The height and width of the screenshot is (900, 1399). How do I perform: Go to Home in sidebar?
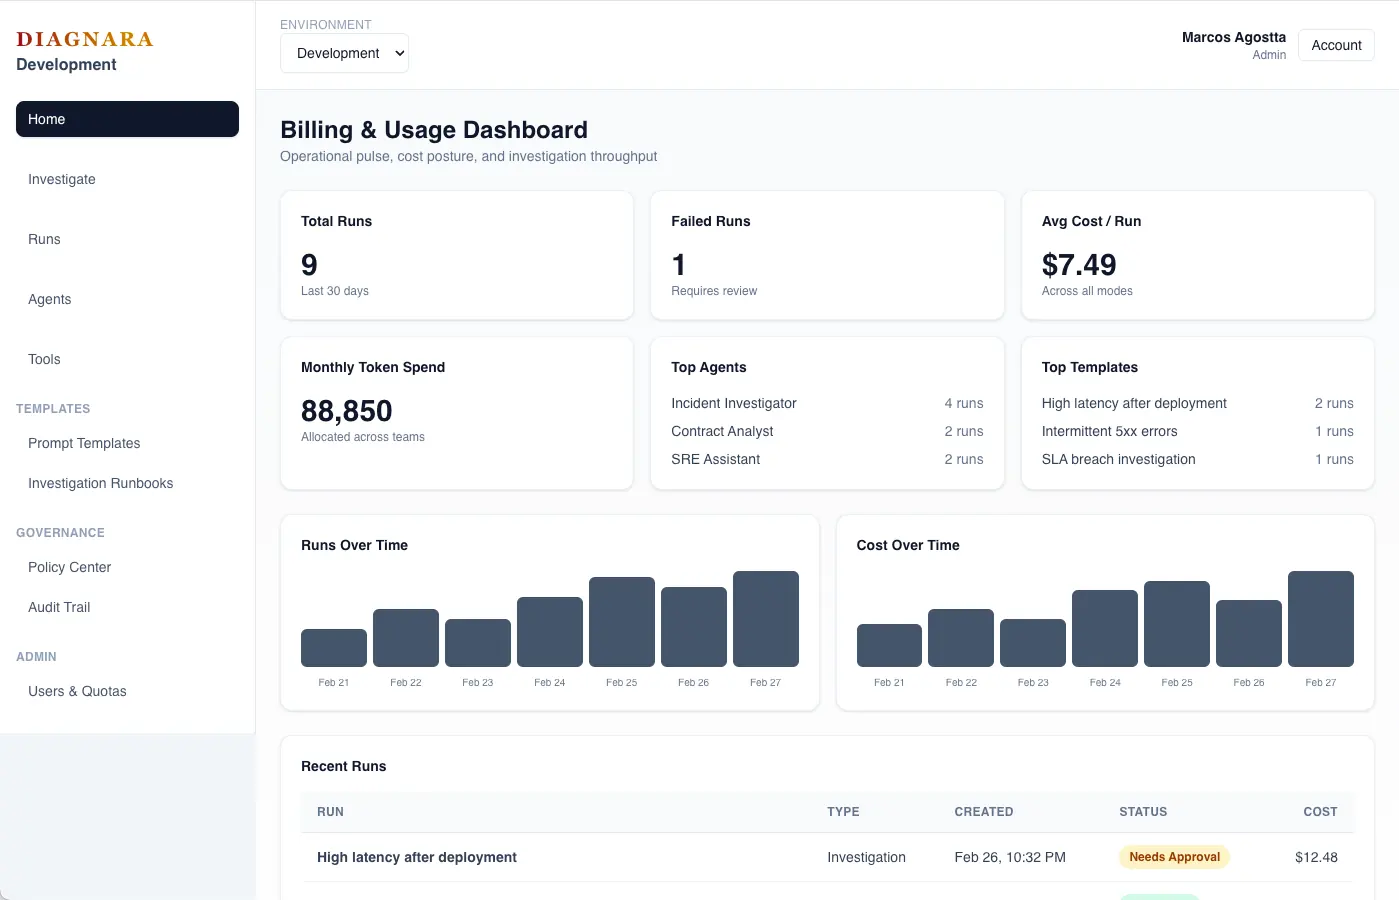tap(127, 119)
